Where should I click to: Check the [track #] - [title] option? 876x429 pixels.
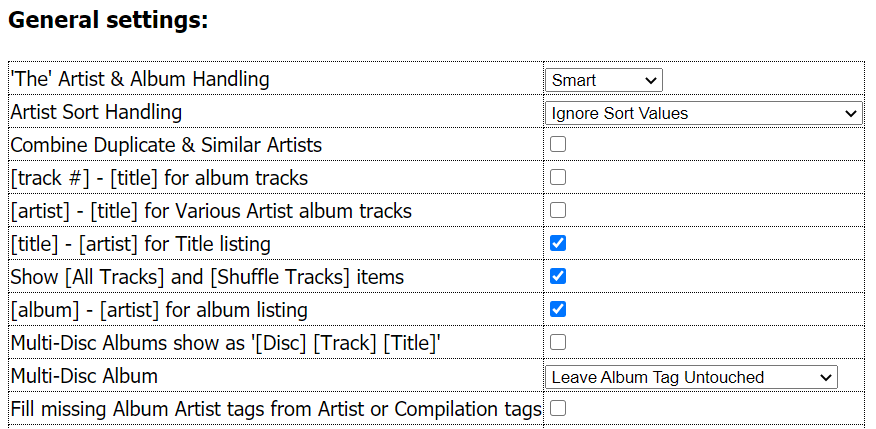click(558, 177)
